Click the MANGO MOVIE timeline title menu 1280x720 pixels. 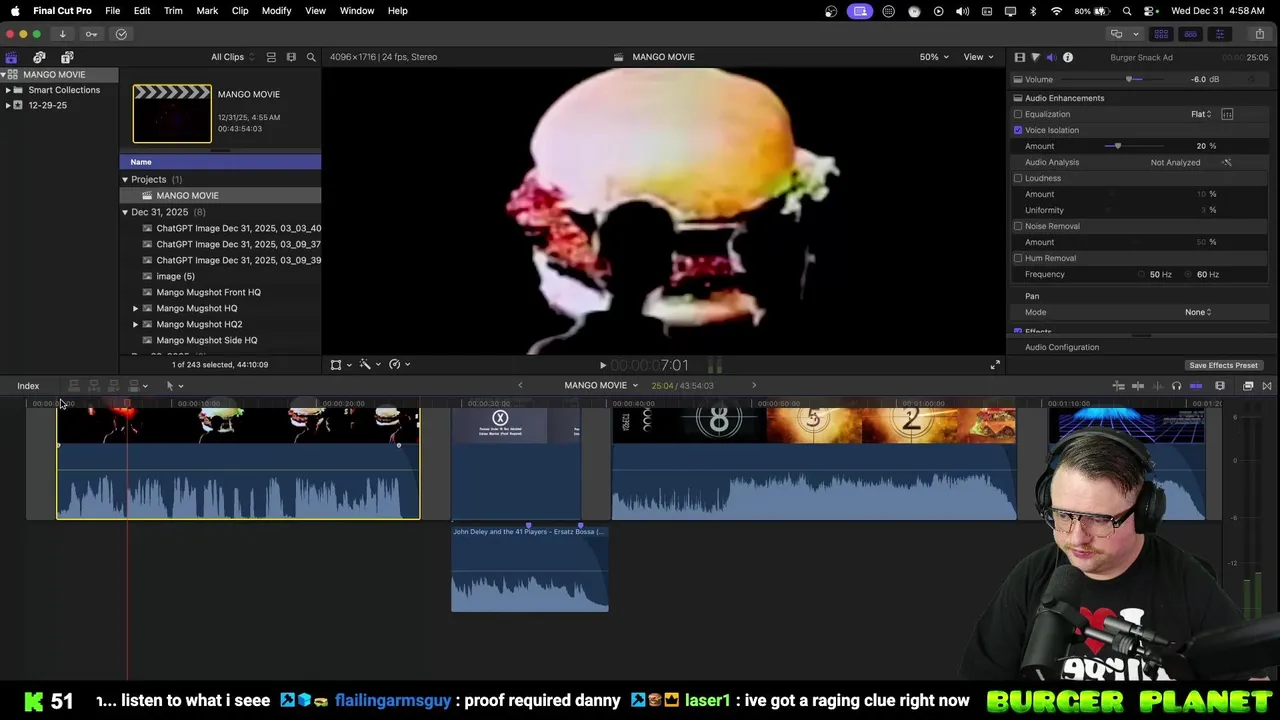coord(601,386)
